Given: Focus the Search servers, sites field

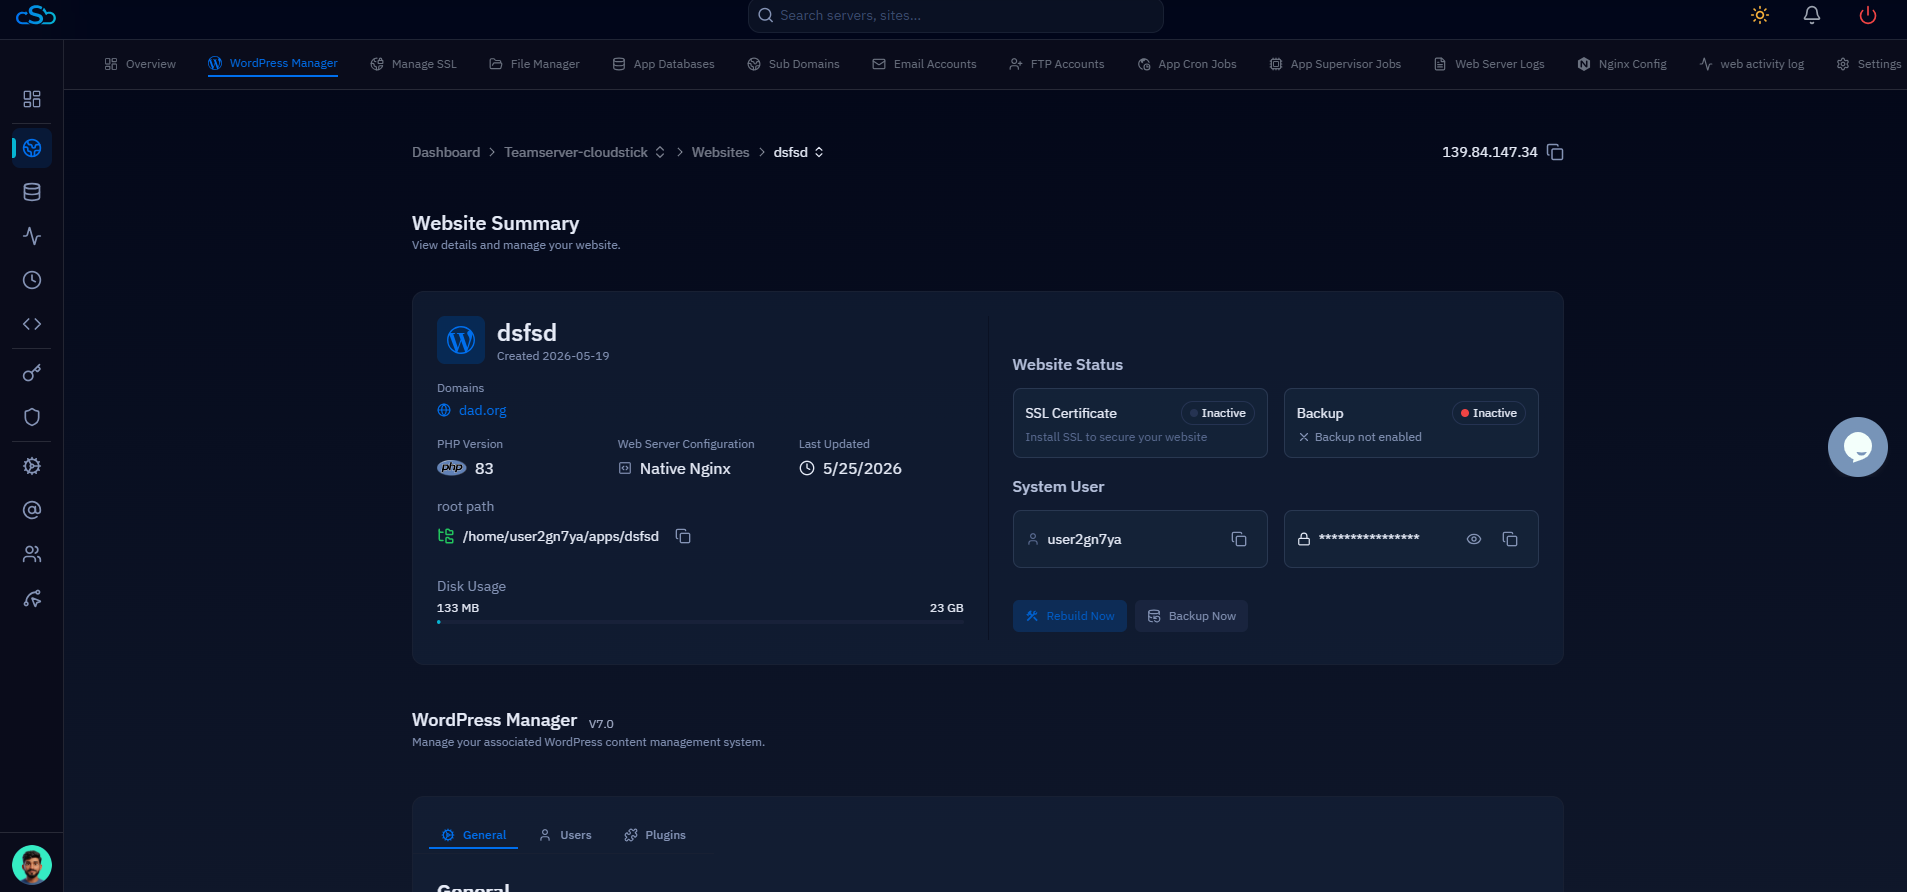Looking at the screenshot, I should 956,15.
